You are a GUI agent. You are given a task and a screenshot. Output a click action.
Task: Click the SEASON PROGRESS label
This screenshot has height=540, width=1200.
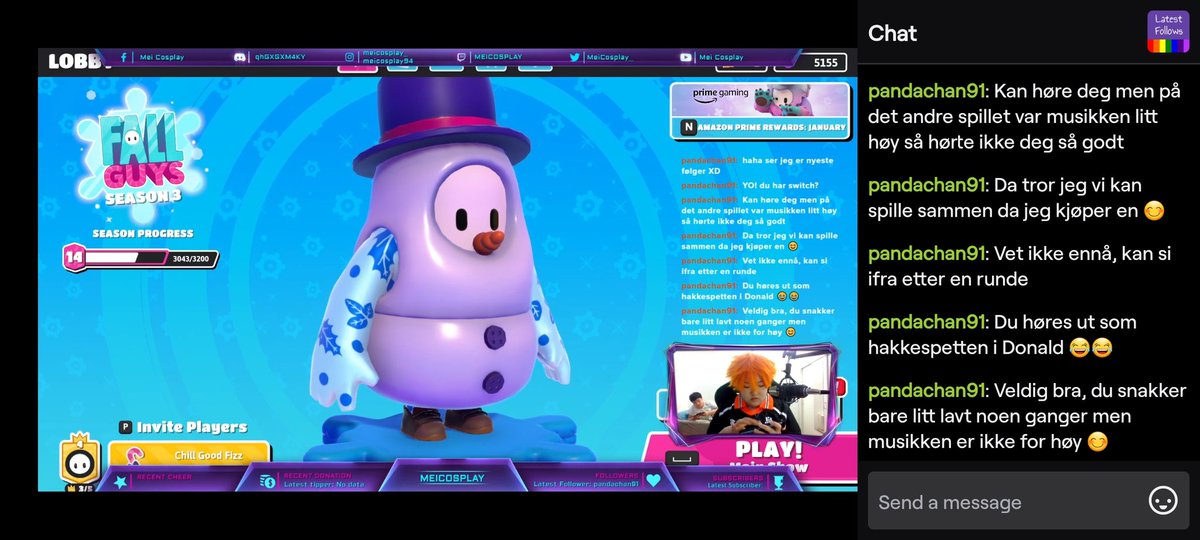pos(143,233)
